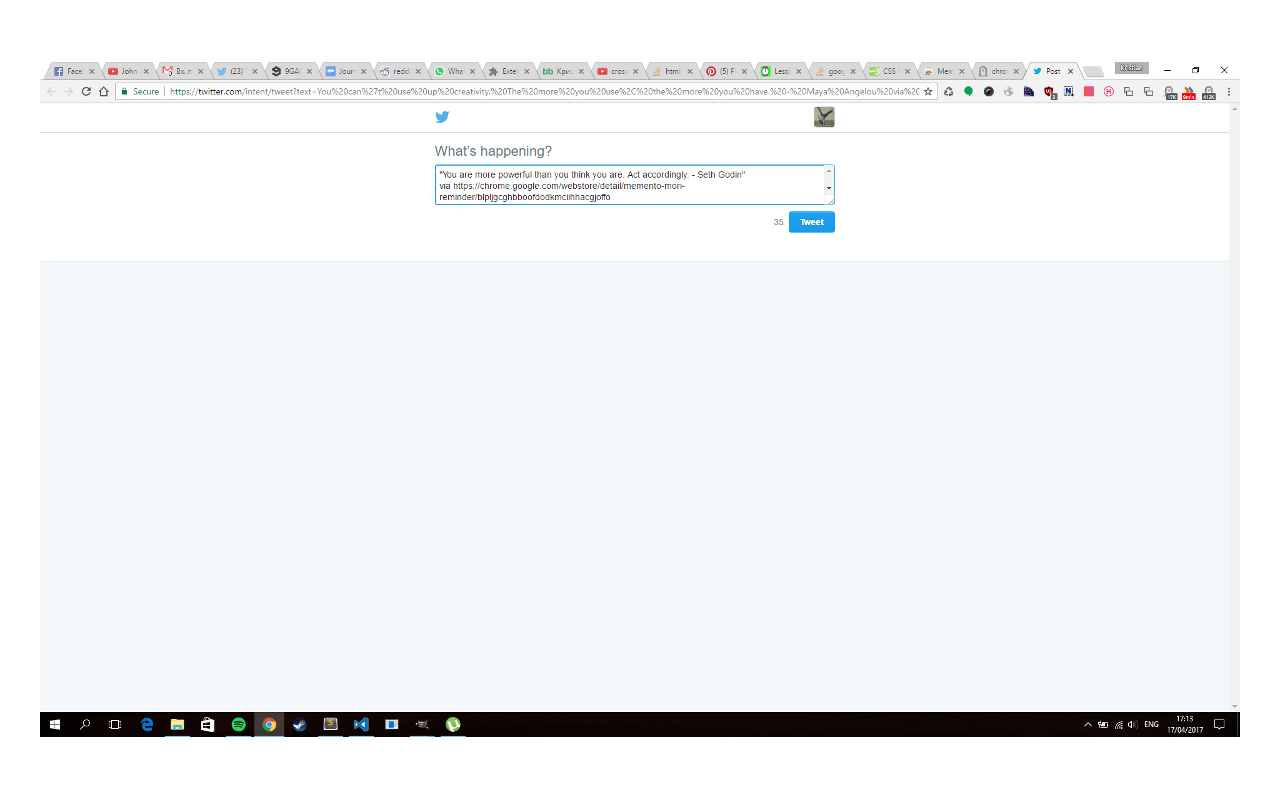This screenshot has height=800, width=1280.
Task: Open Task View on the taskbar
Action: (114, 724)
